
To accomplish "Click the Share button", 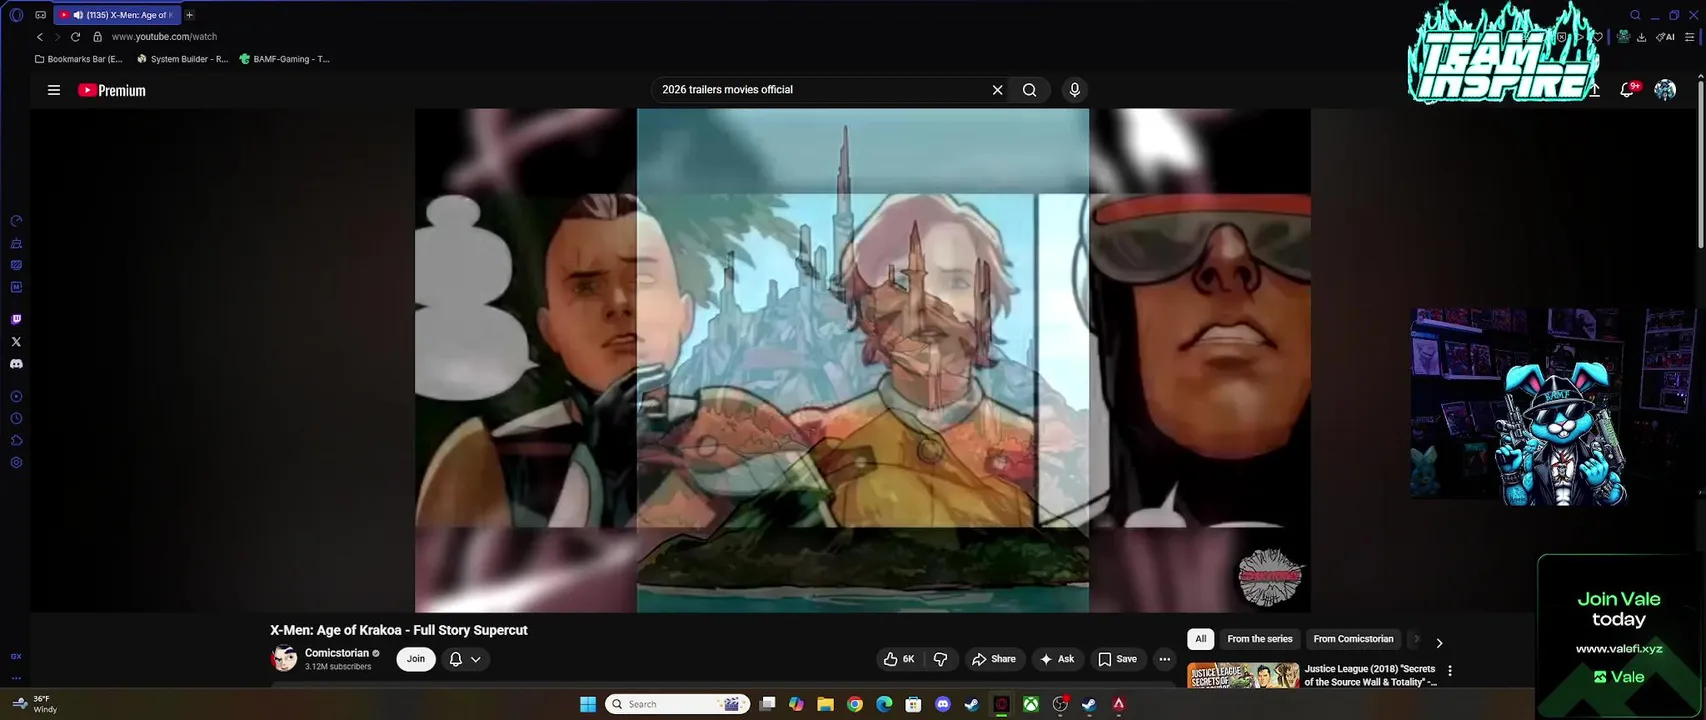I will (x=993, y=659).
